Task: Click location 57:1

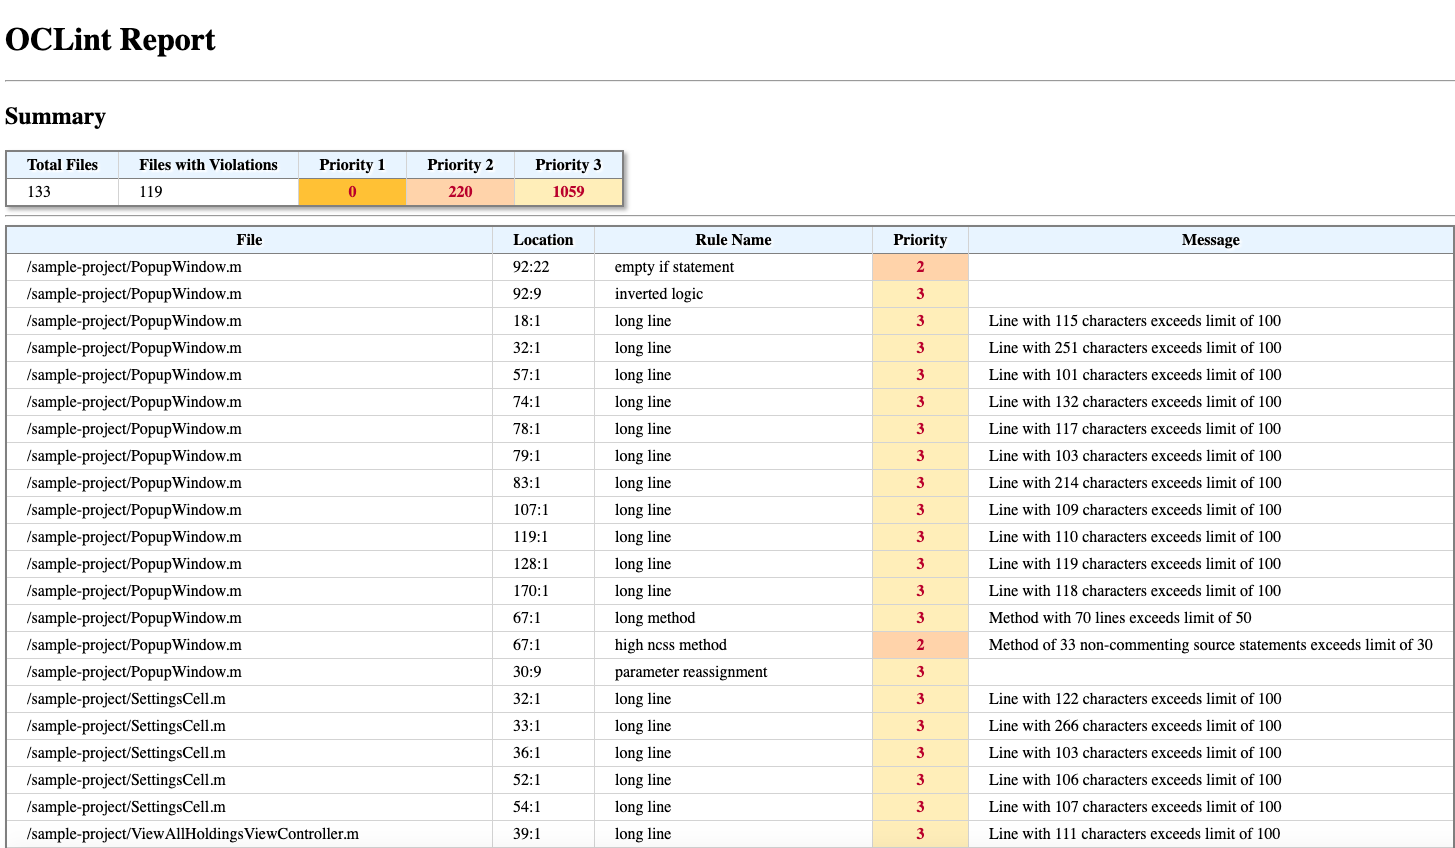Action: pos(527,375)
